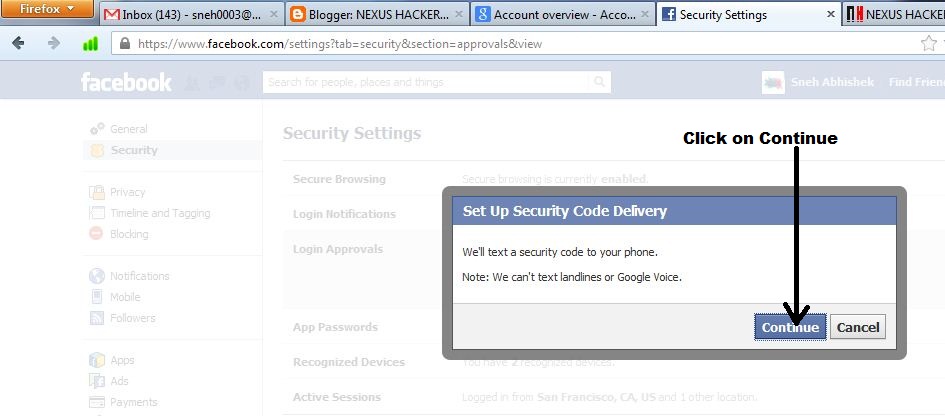This screenshot has height=416, width=945.
Task: Switch to the Blogger NEXUS HACKER tab
Action: click(x=372, y=15)
